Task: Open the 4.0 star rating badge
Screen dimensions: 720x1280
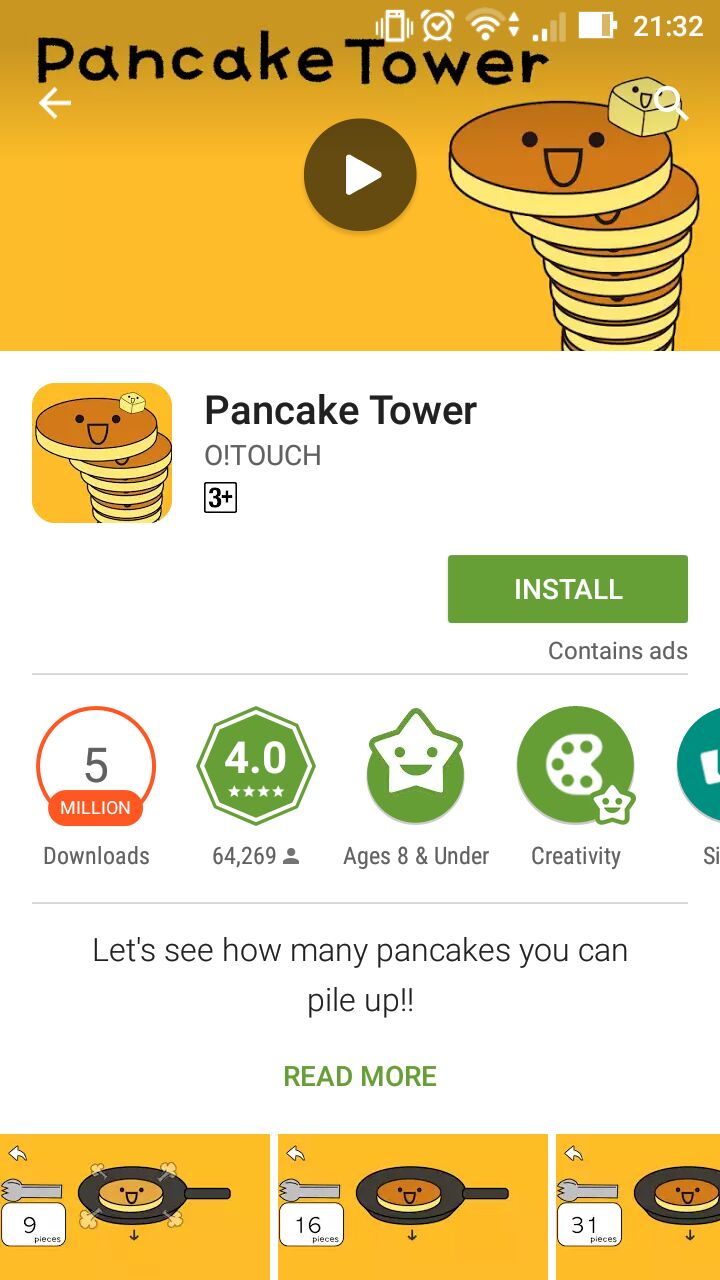Action: 256,766
